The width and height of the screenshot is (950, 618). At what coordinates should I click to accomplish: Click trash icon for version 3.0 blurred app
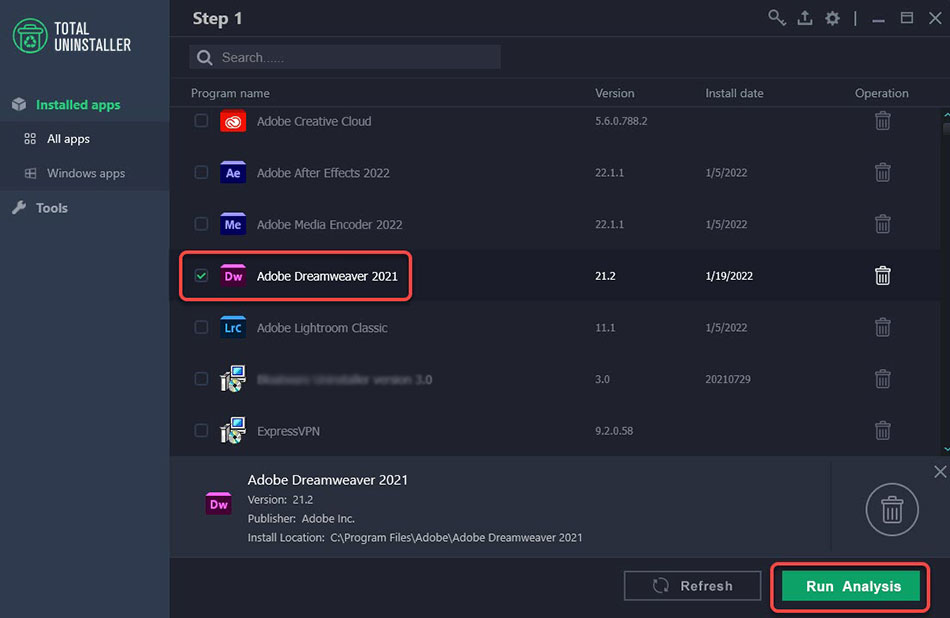tap(883, 379)
